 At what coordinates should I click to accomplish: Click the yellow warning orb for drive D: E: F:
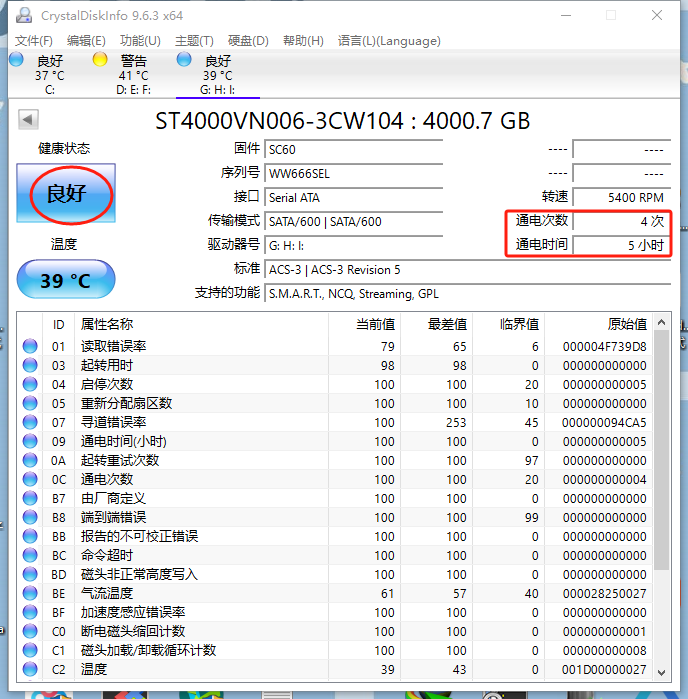point(100,59)
